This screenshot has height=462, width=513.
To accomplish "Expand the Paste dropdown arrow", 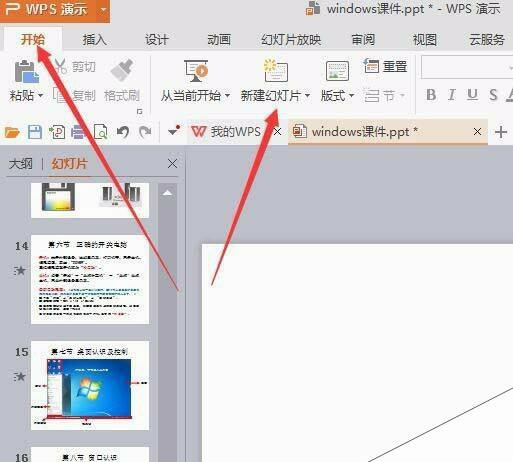I will pos(40,96).
